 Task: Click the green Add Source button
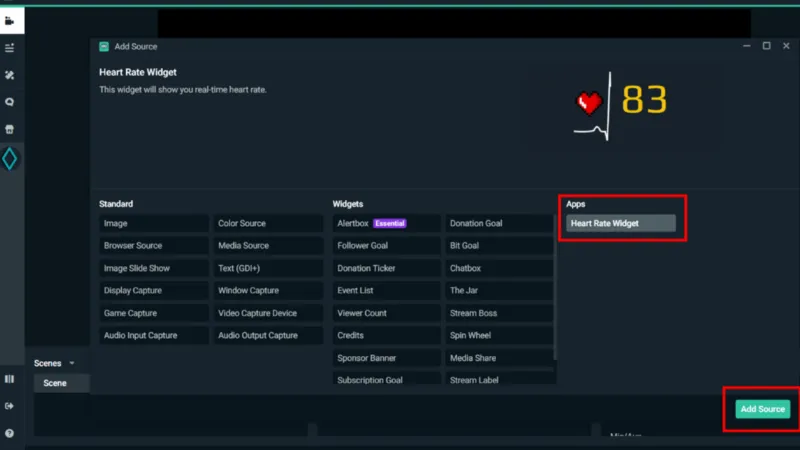tap(763, 409)
